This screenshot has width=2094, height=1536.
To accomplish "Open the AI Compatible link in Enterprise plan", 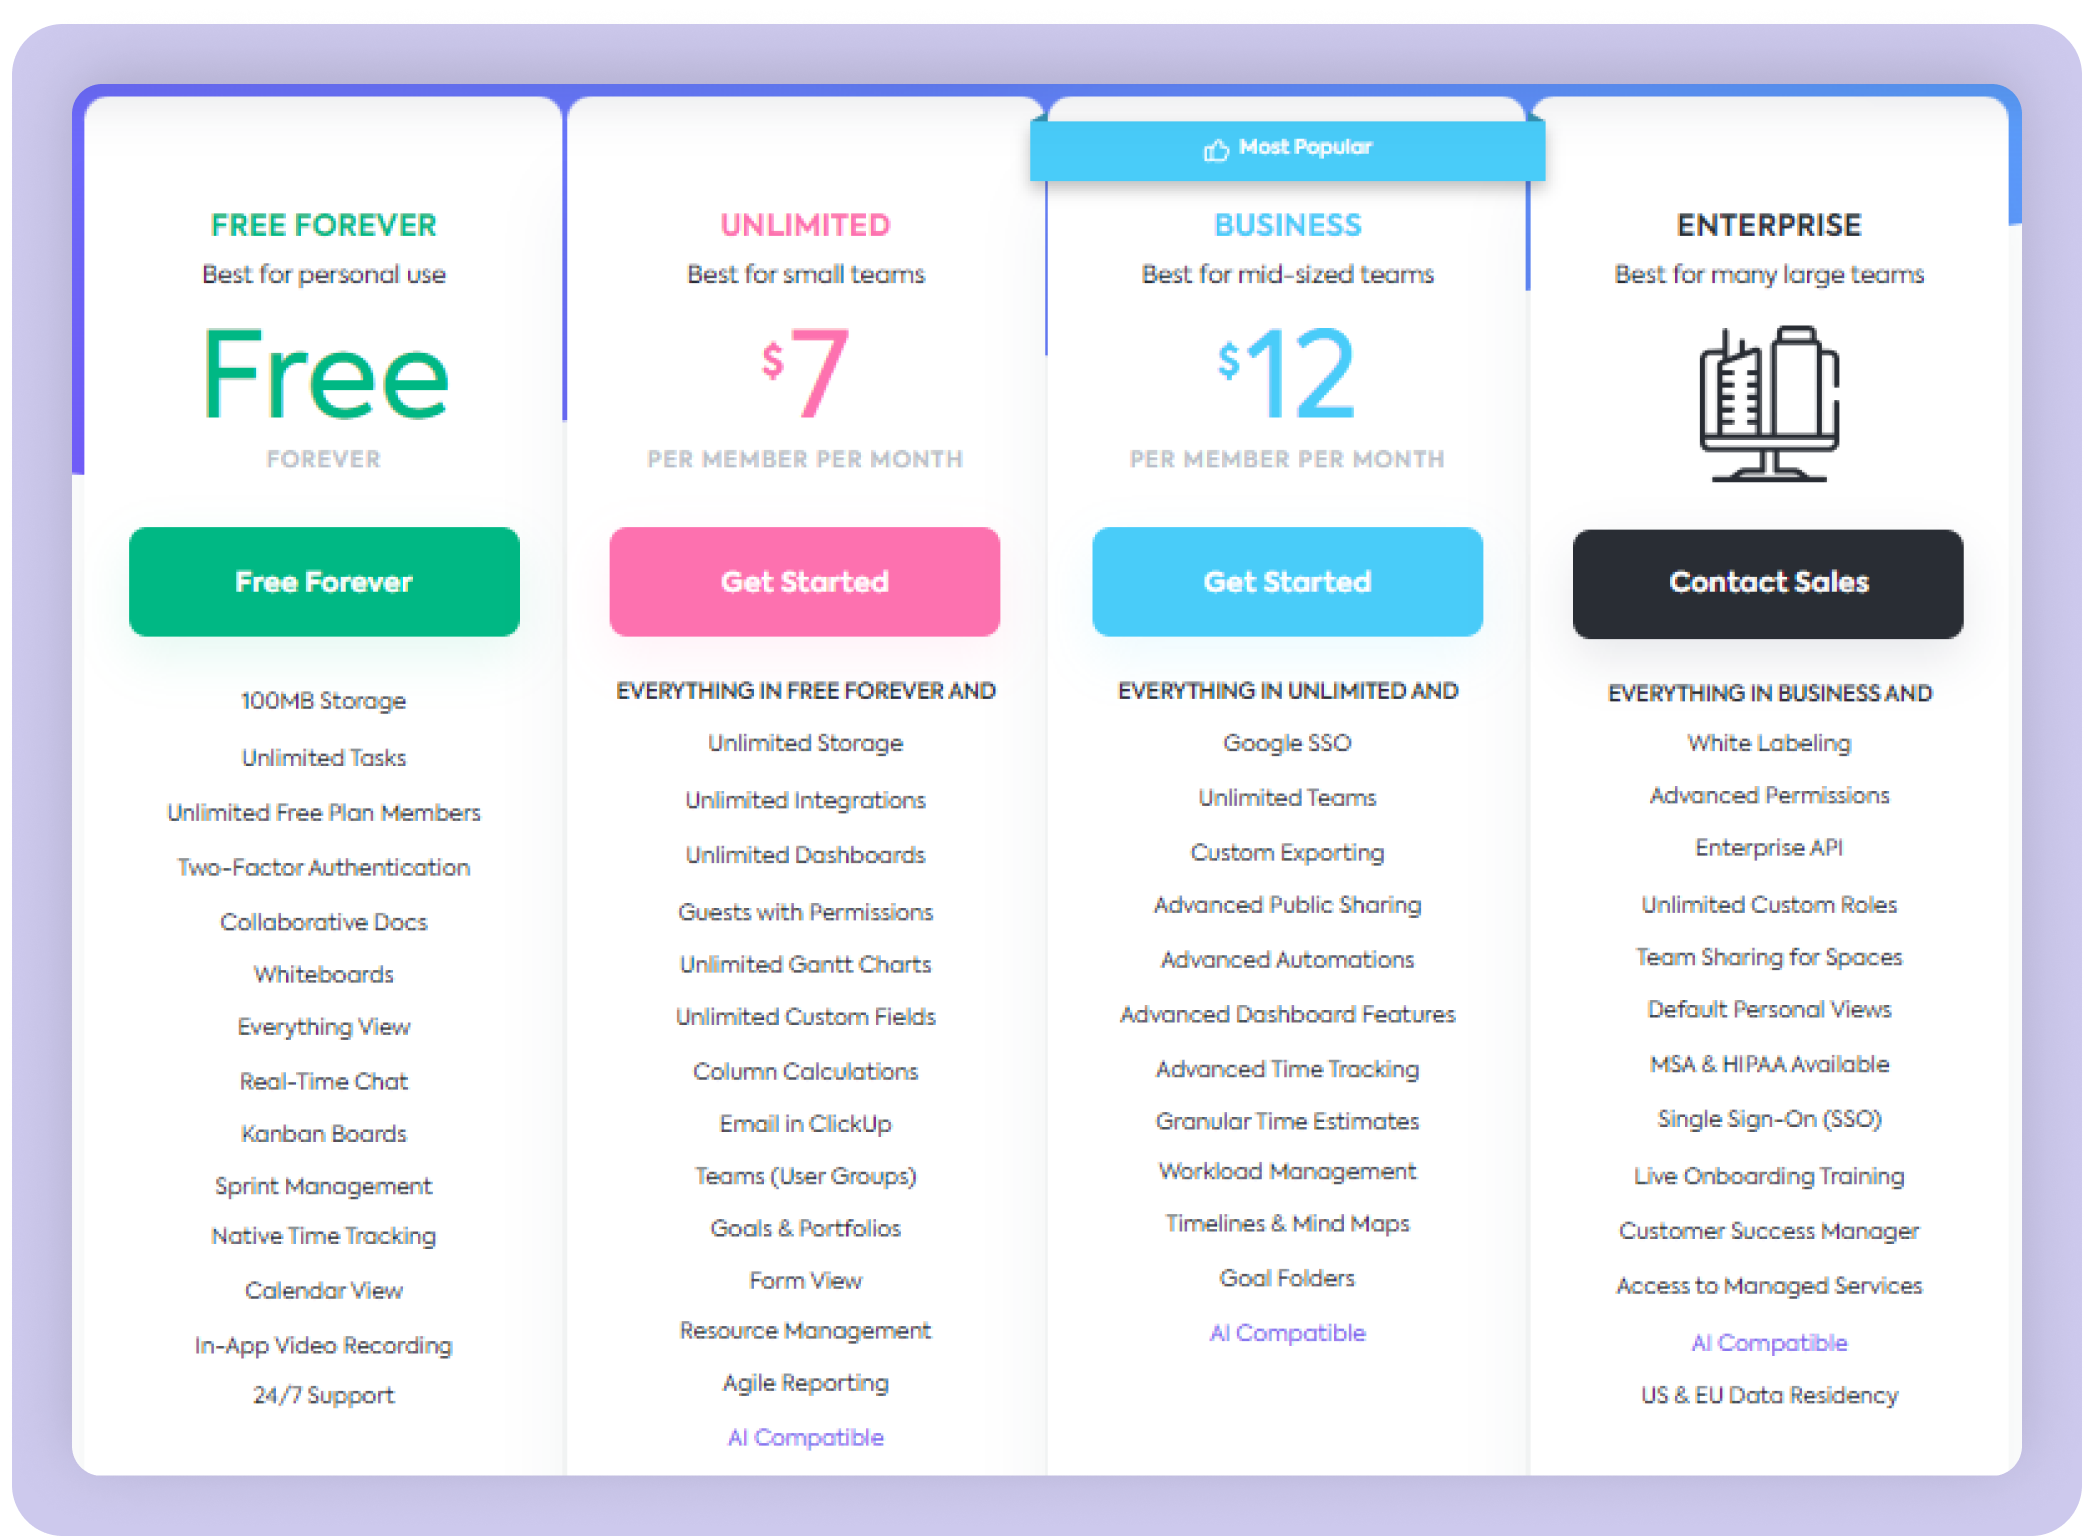I will (x=1769, y=1343).
